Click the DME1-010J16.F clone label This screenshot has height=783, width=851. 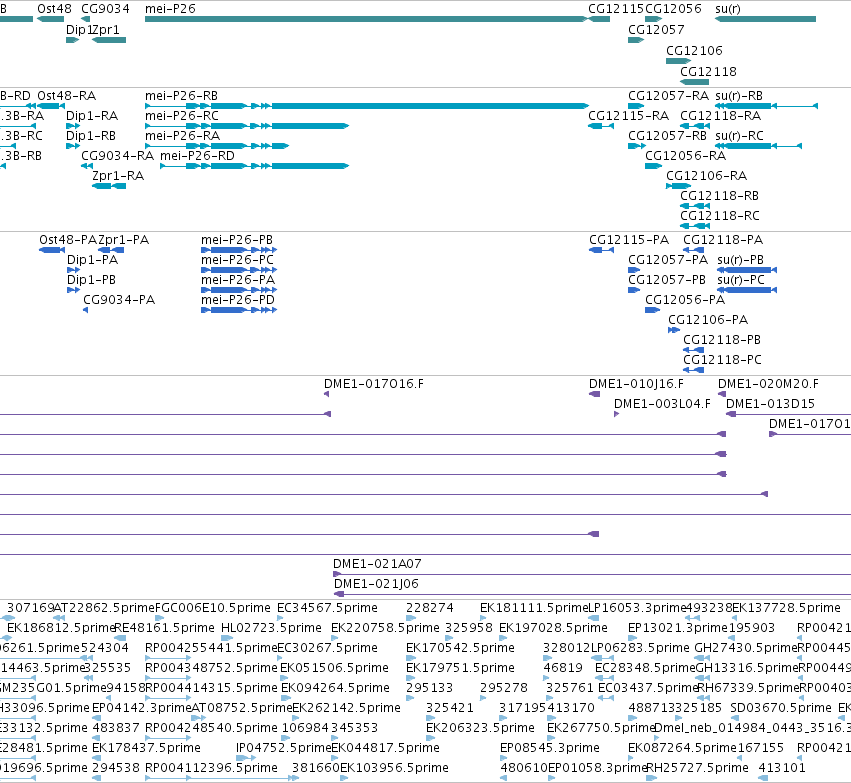636,384
